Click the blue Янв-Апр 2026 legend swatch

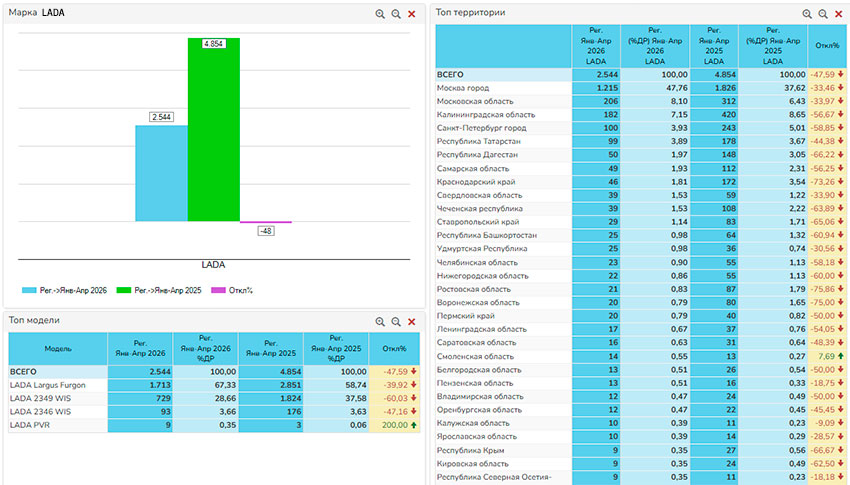(29, 290)
